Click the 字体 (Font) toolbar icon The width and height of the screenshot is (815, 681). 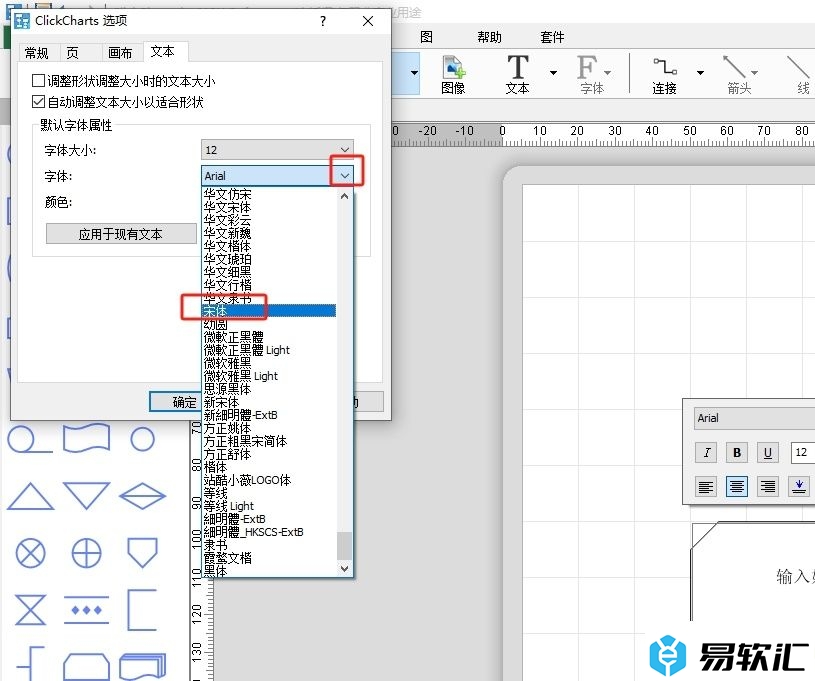pyautogui.click(x=591, y=74)
